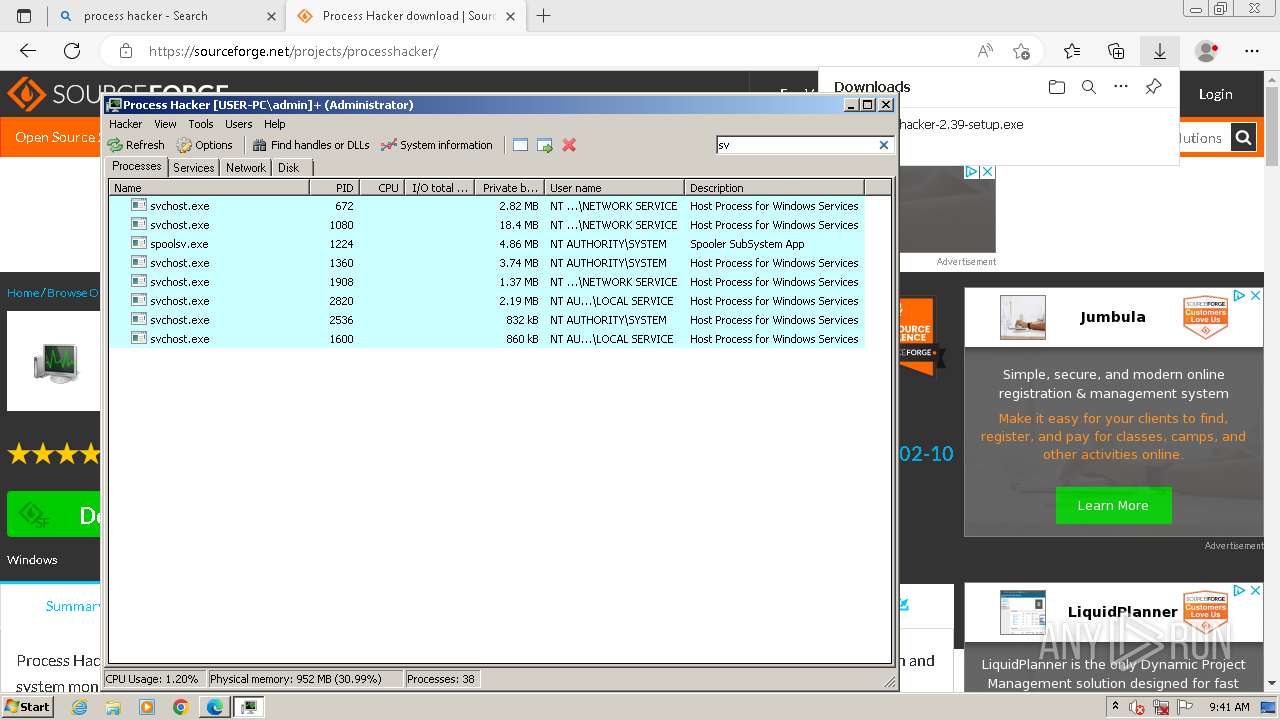
Task: Search downloads using the magnifier icon
Action: click(x=1089, y=87)
